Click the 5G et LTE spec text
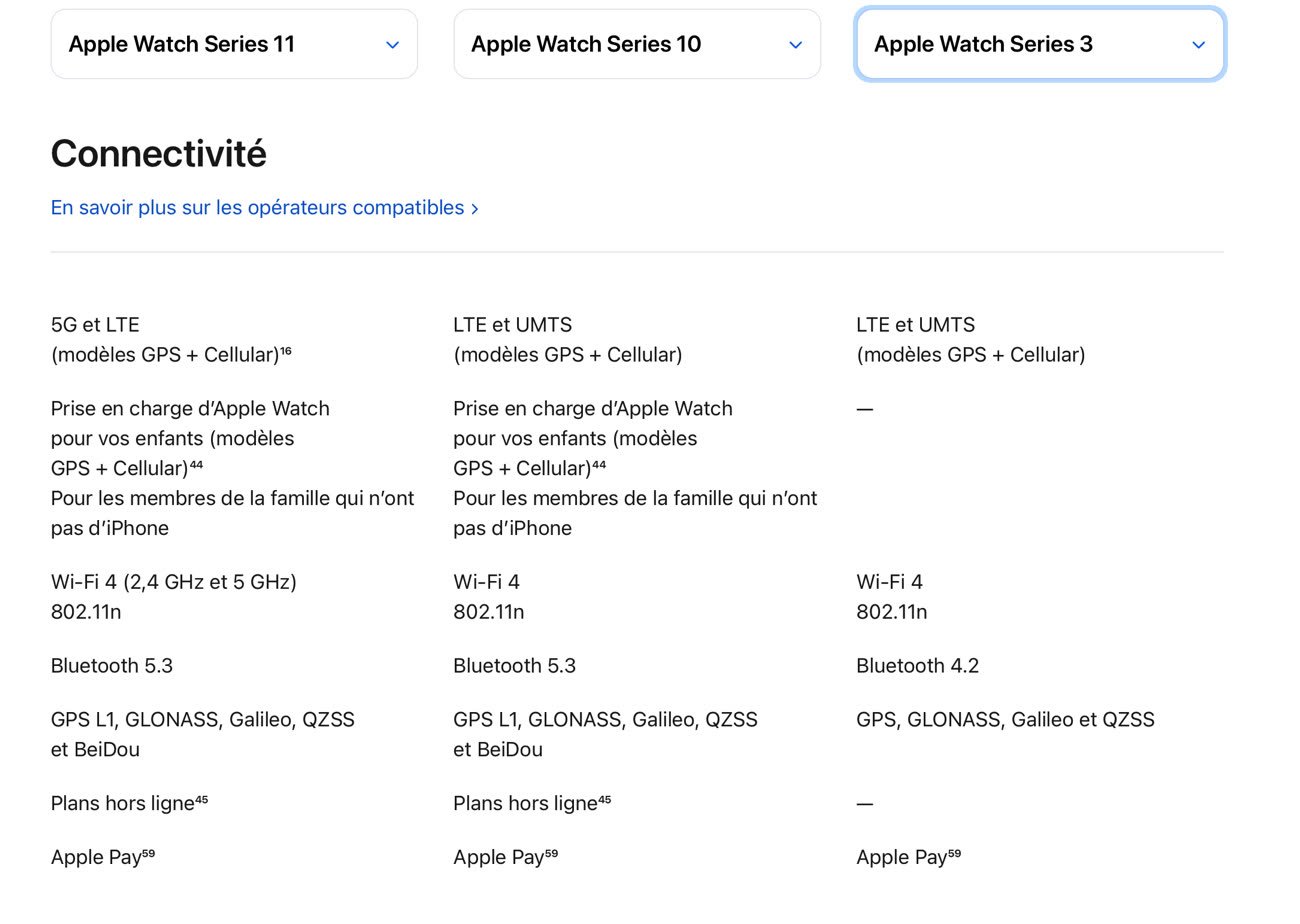This screenshot has height=924, width=1300. (95, 325)
